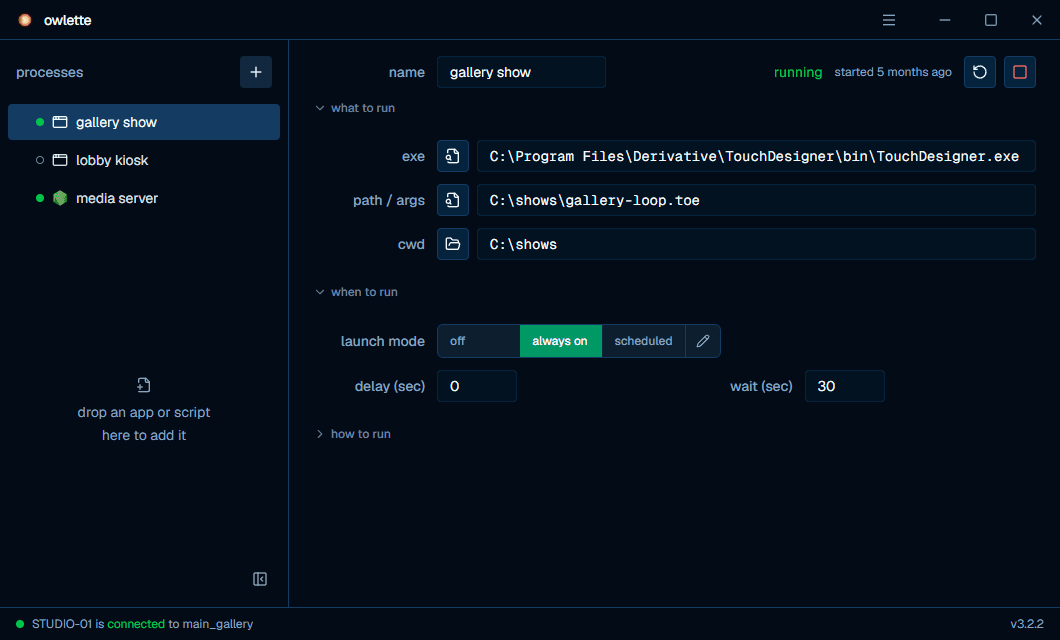Edit the cwd field
The height and width of the screenshot is (640, 1060).
click(x=756, y=244)
